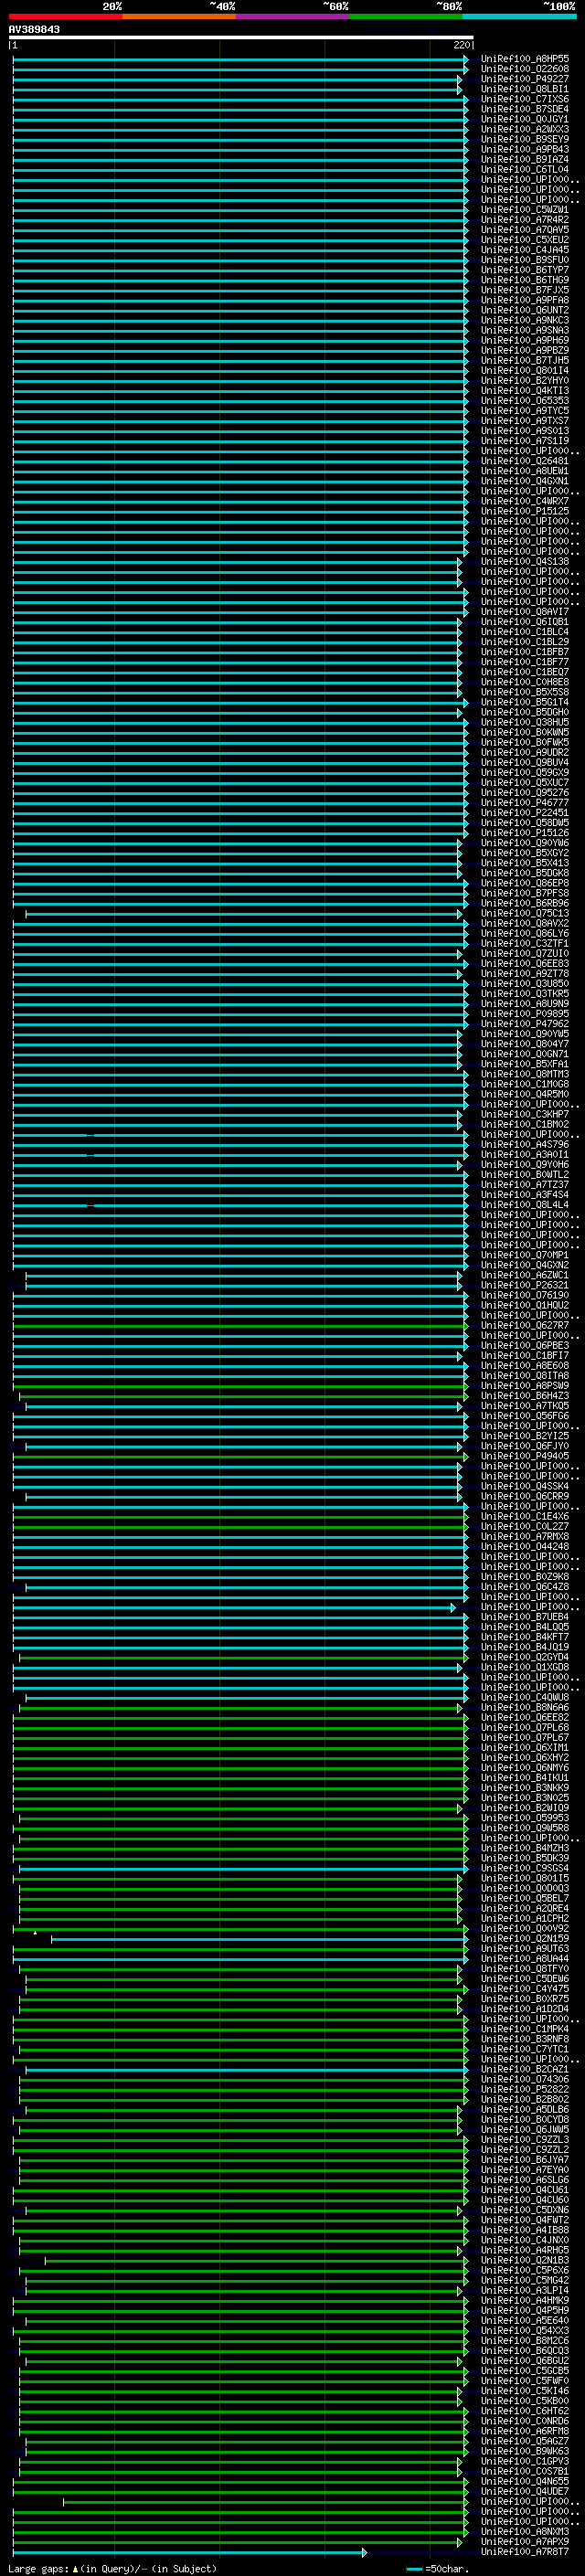The width and height of the screenshot is (585, 2576).
Task: Open hit UniRef100_B5X5S8
Action: coord(524,692)
